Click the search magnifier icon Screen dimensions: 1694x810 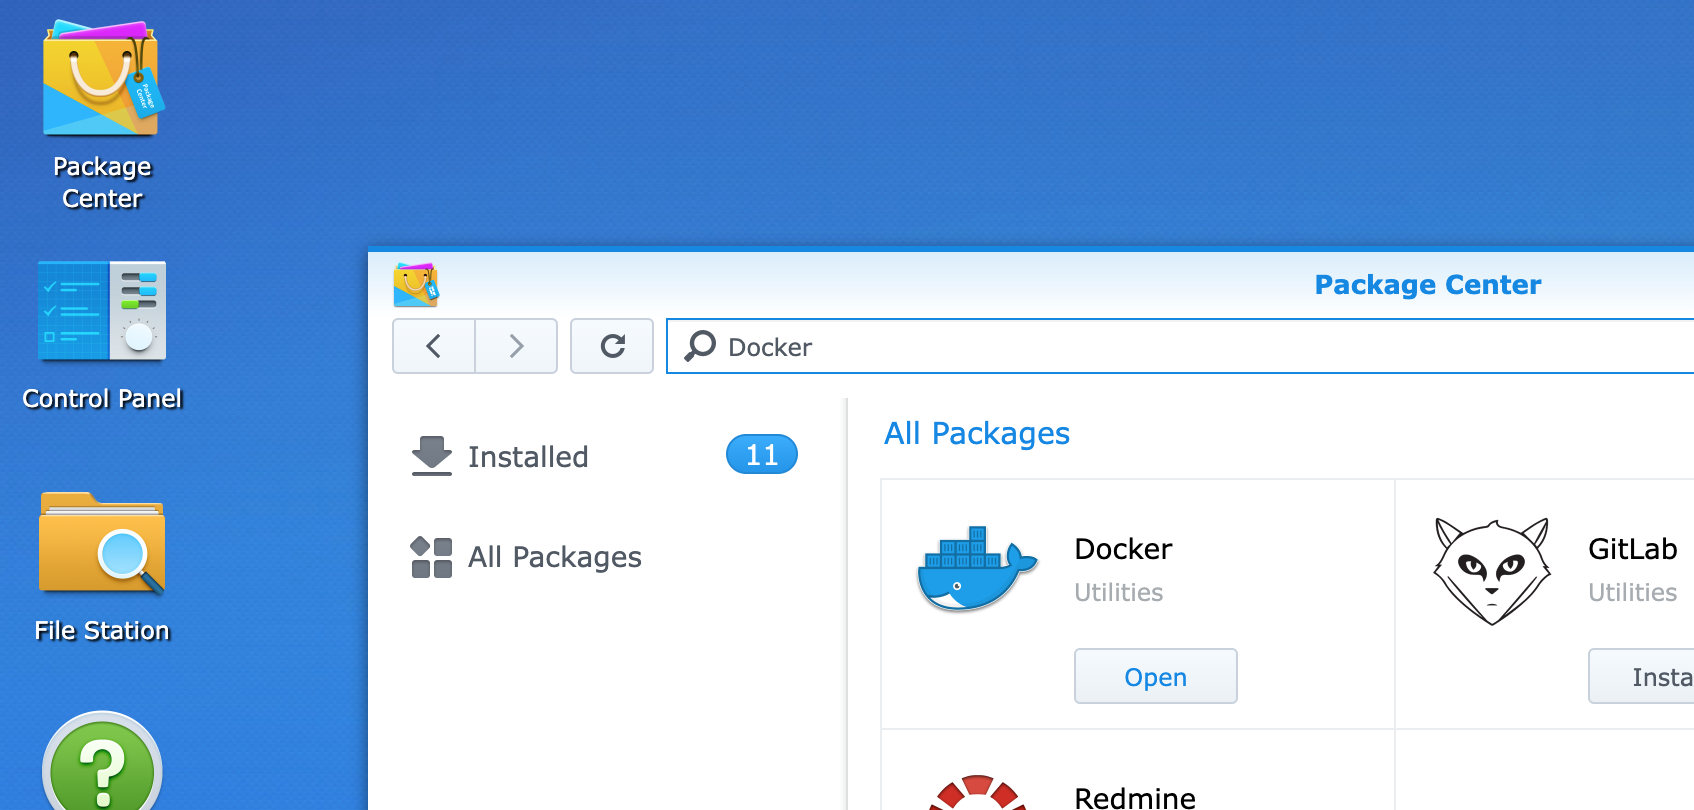700,346
